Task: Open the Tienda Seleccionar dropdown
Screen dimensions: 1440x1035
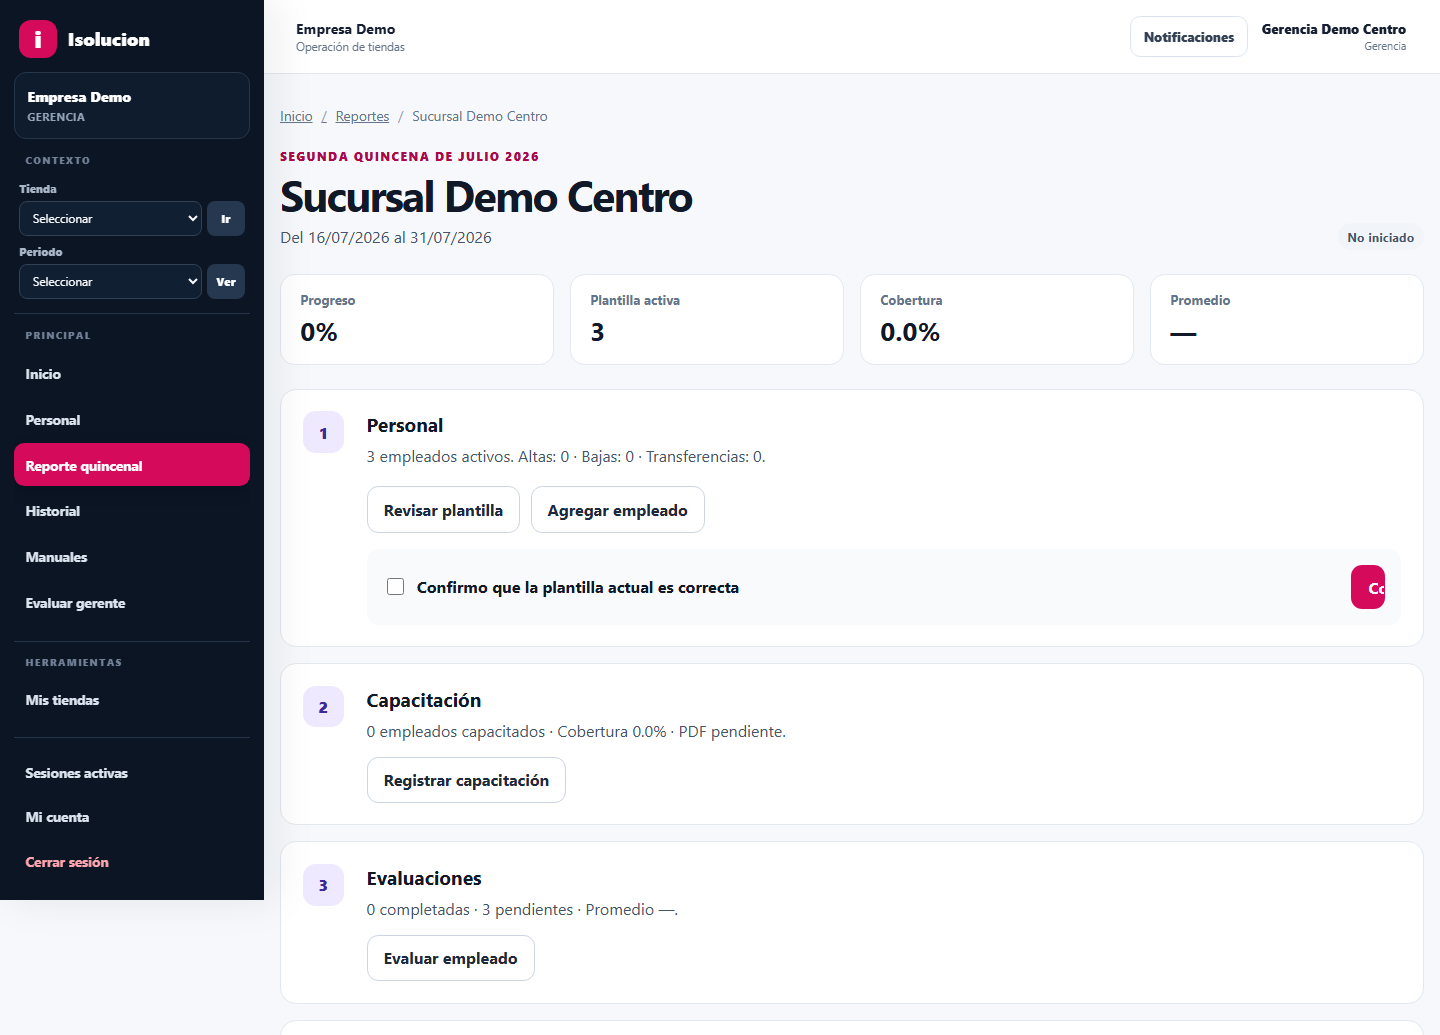Action: (110, 218)
